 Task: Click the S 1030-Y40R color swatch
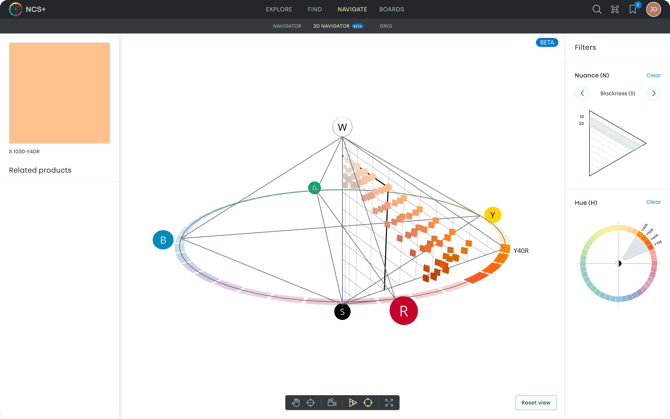(x=59, y=93)
